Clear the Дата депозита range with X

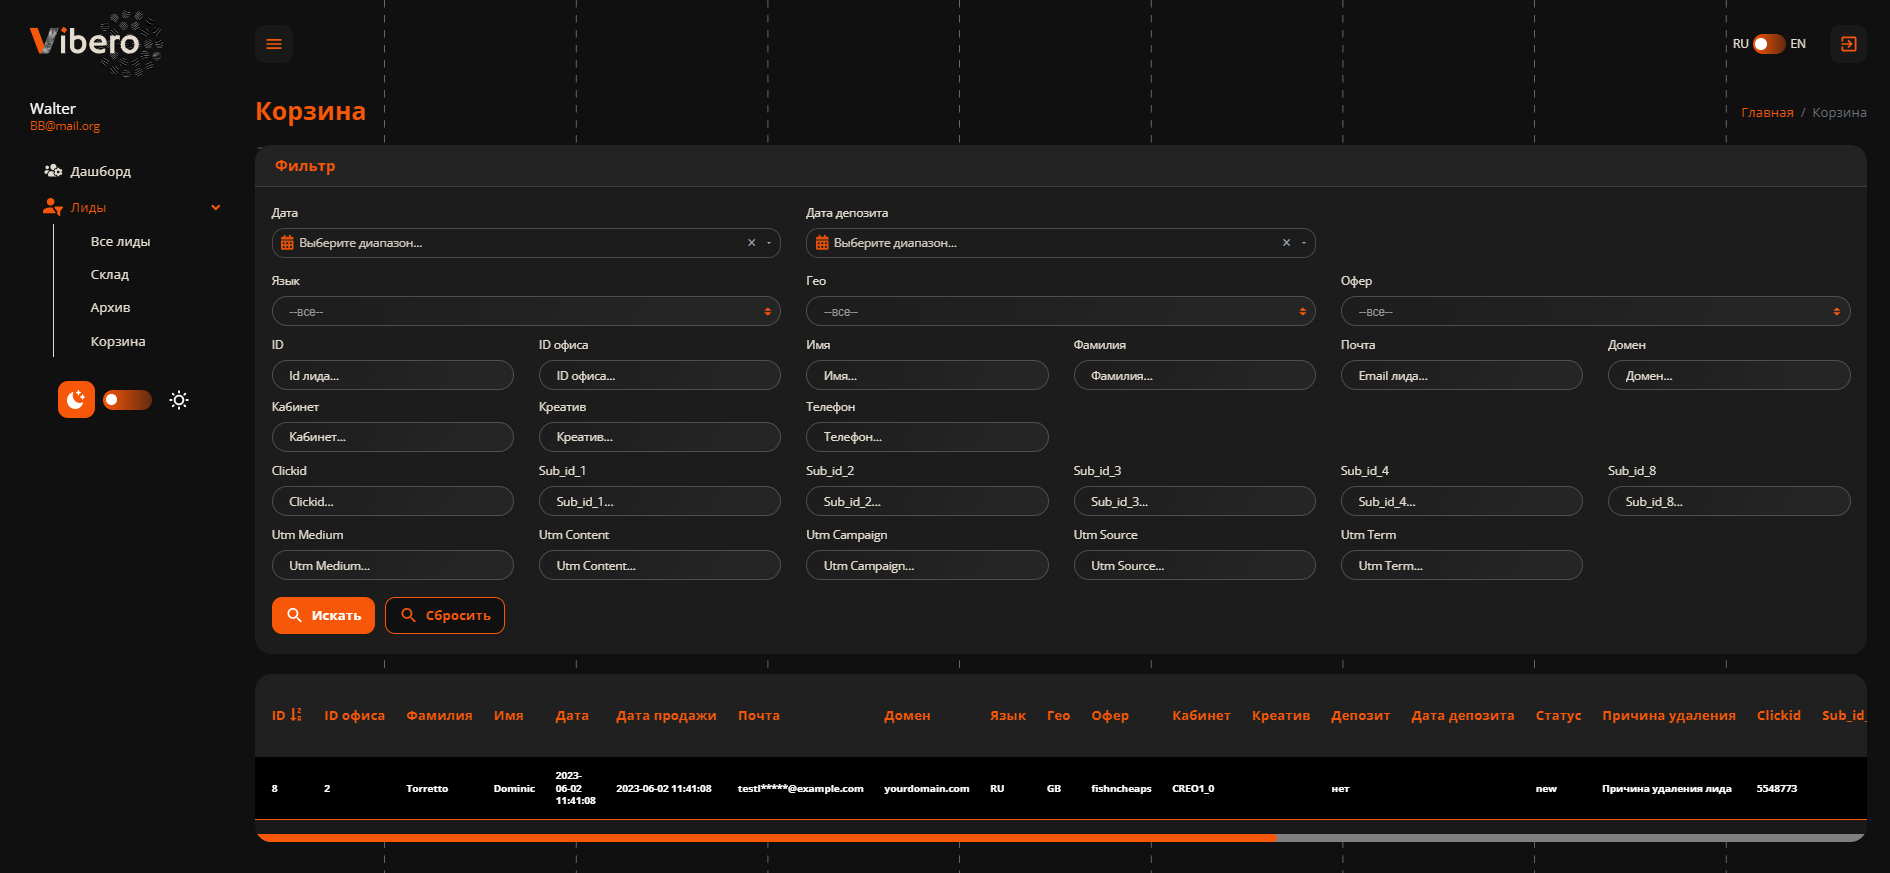(1286, 243)
